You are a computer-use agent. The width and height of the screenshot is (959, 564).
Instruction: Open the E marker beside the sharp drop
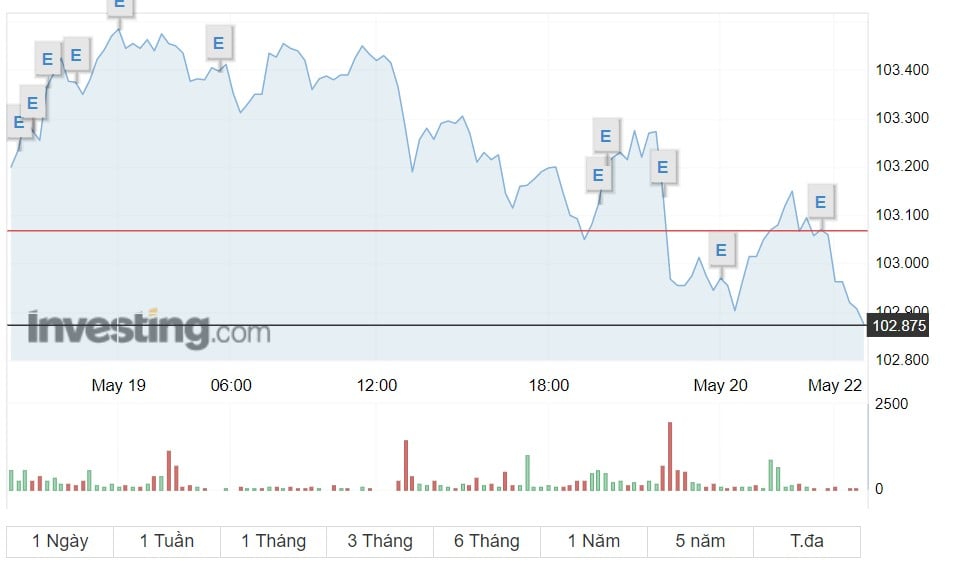[662, 167]
